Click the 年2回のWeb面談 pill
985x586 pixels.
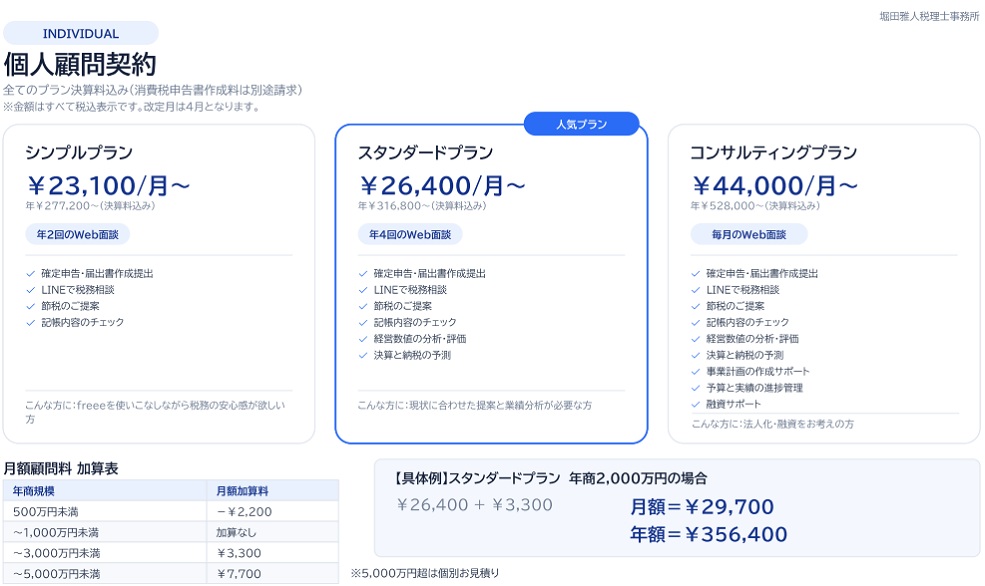(77, 234)
